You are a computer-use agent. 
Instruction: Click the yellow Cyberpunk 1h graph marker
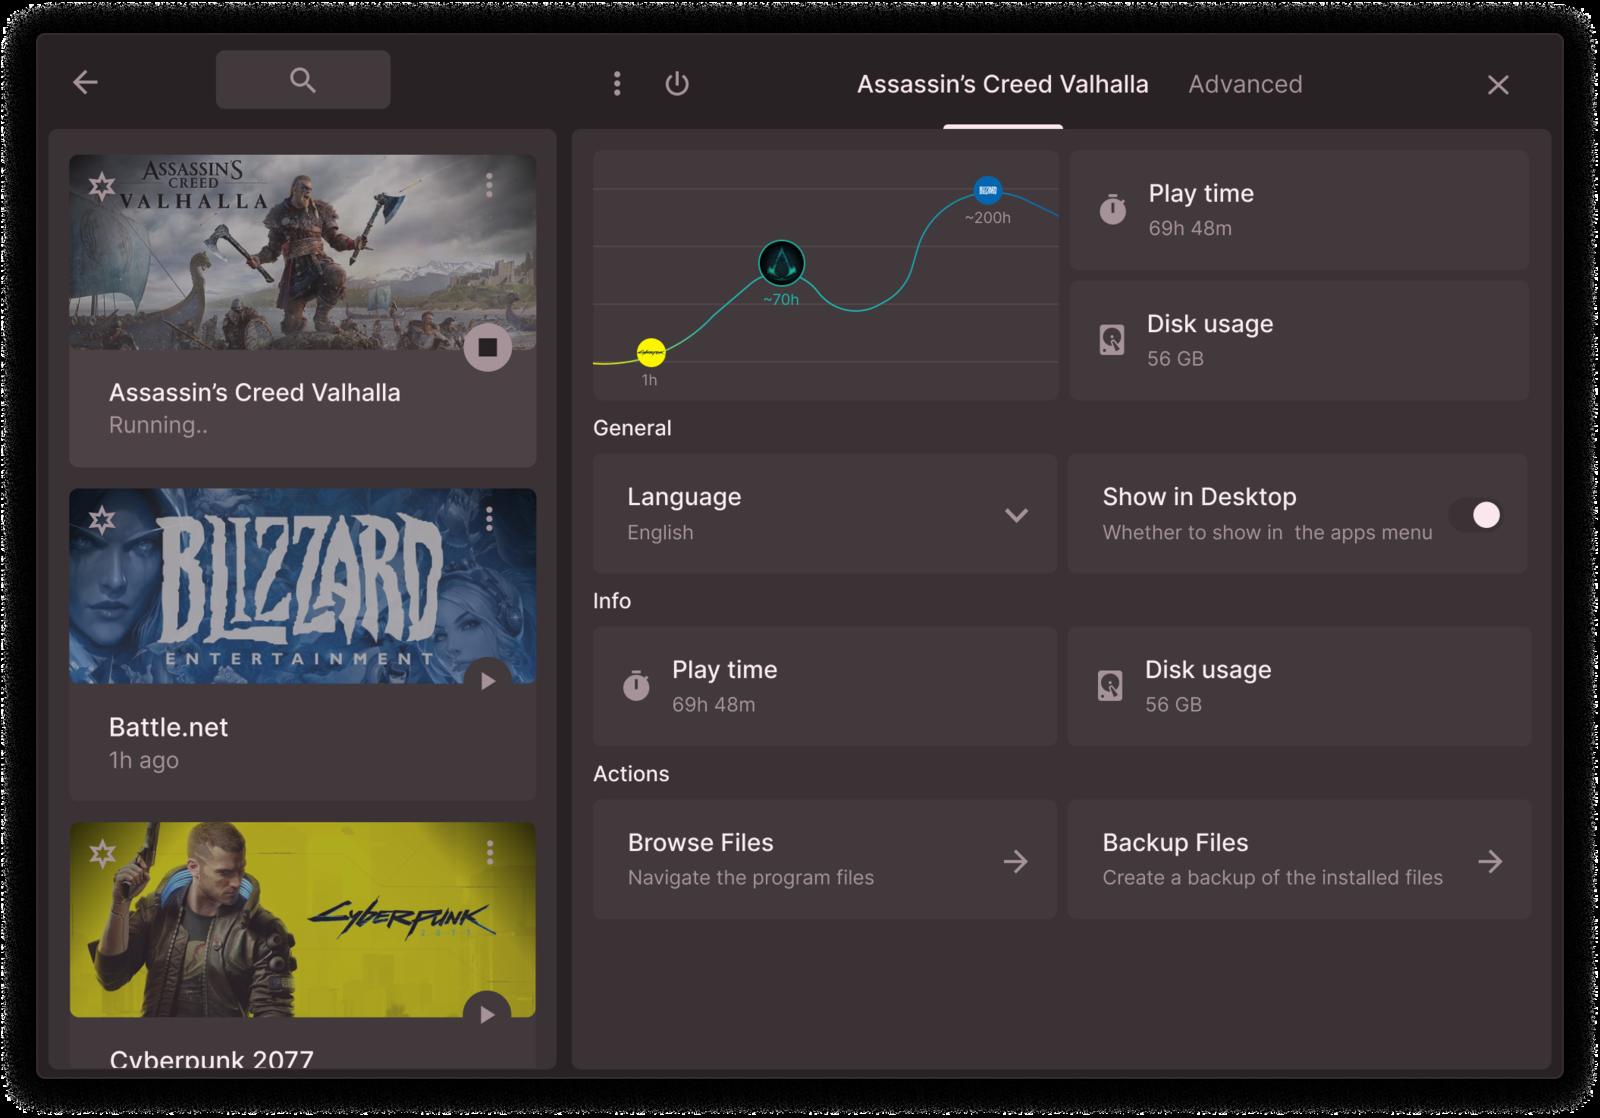click(651, 352)
